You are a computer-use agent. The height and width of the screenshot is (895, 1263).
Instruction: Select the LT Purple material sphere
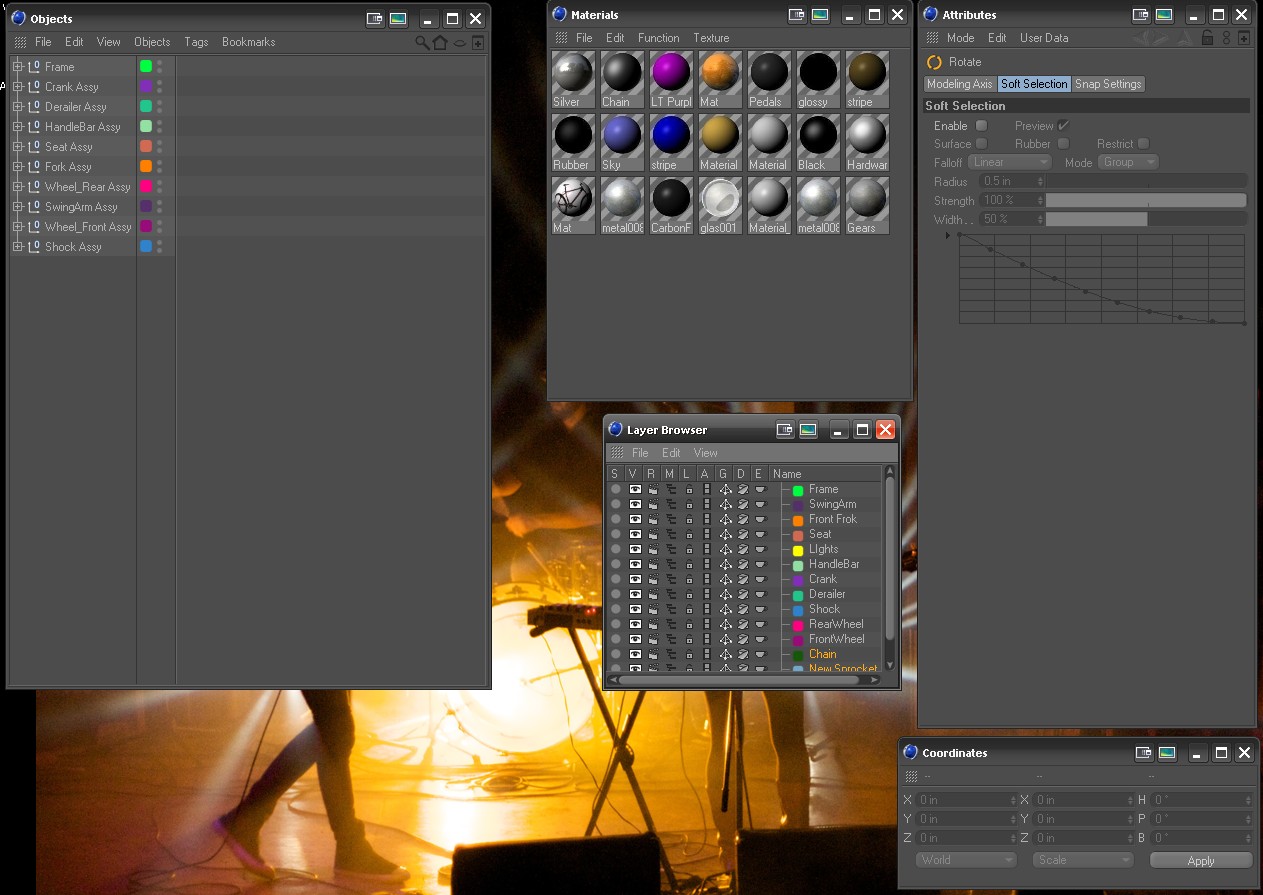[x=670, y=73]
